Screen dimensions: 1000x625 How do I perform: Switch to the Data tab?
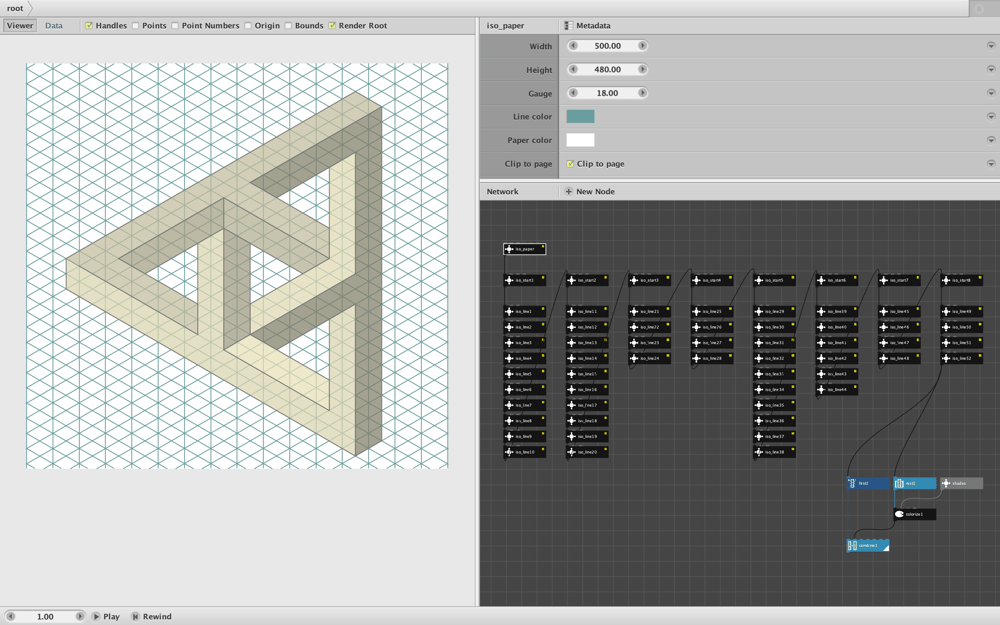[x=54, y=26]
